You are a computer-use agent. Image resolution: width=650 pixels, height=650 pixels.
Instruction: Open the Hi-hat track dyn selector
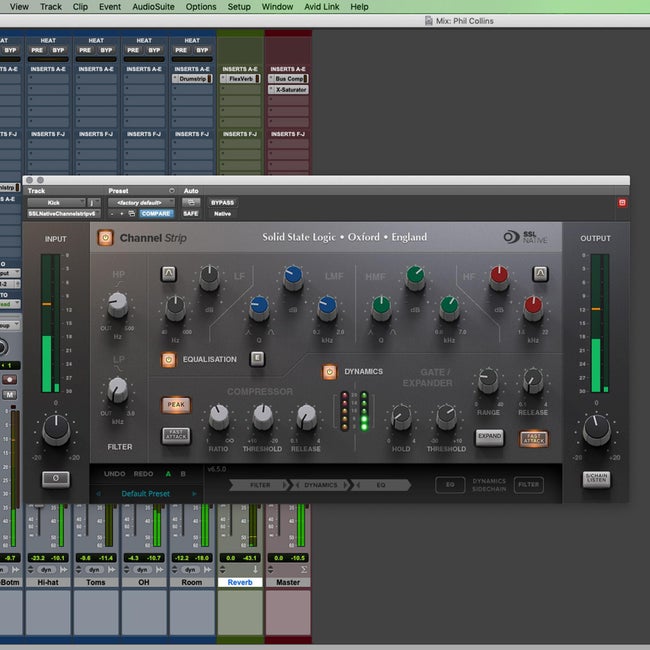click(46, 570)
